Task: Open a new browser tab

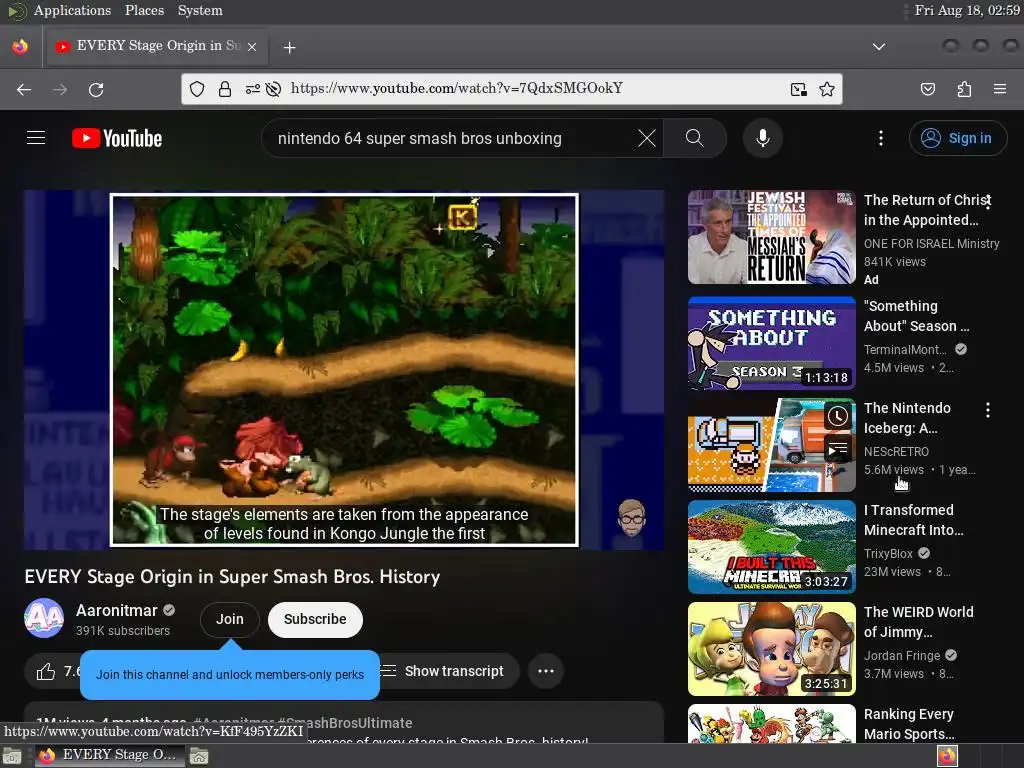Action: point(290,47)
